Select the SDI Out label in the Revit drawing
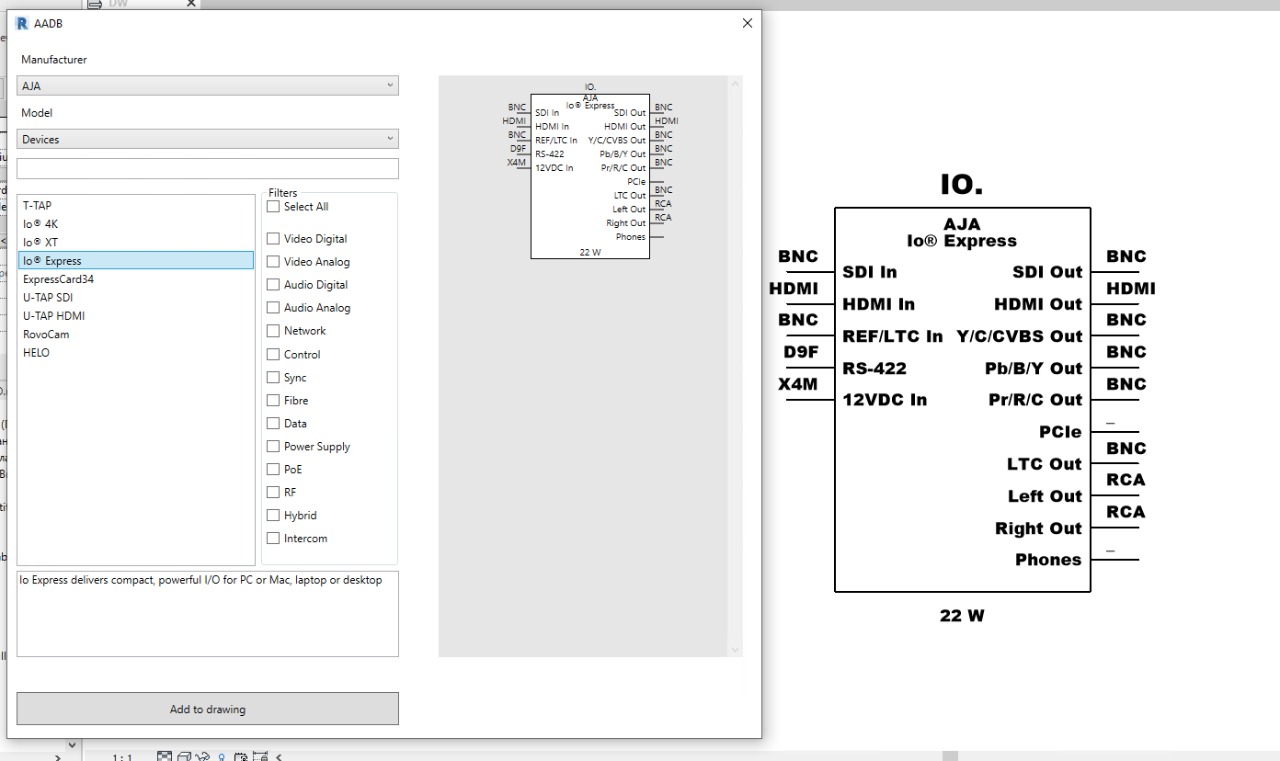Viewport: 1280px width, 761px height. coord(1048,272)
